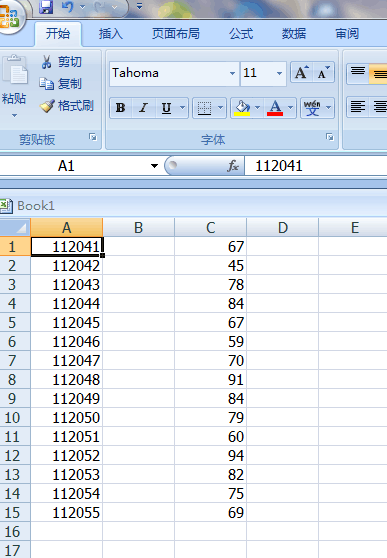This screenshot has height=558, width=387.
Task: Select column D header
Action: coord(283,227)
